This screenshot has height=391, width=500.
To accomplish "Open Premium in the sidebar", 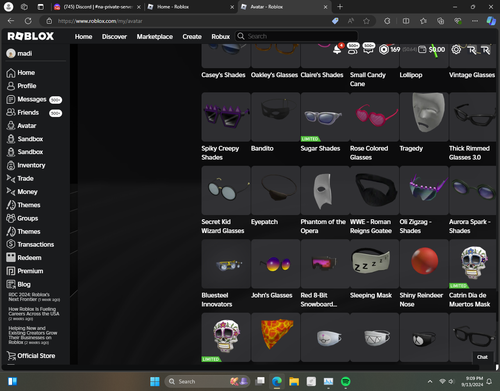I will [25, 271].
